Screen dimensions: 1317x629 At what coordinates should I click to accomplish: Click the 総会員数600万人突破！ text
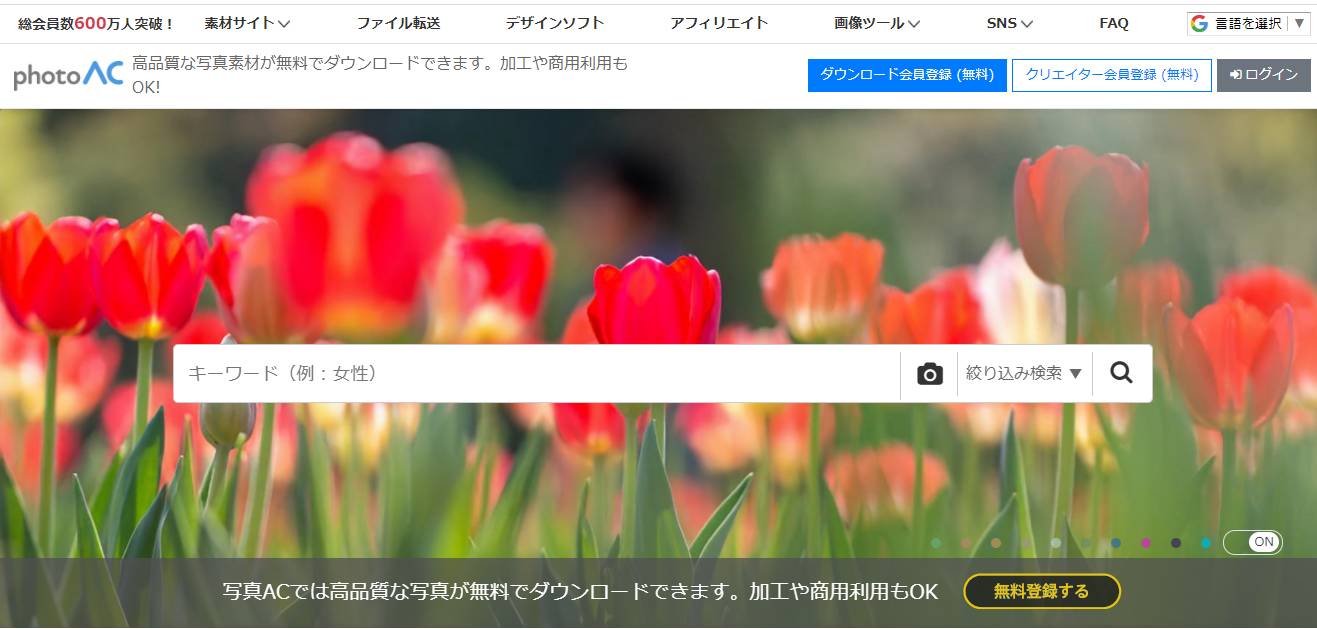click(97, 23)
